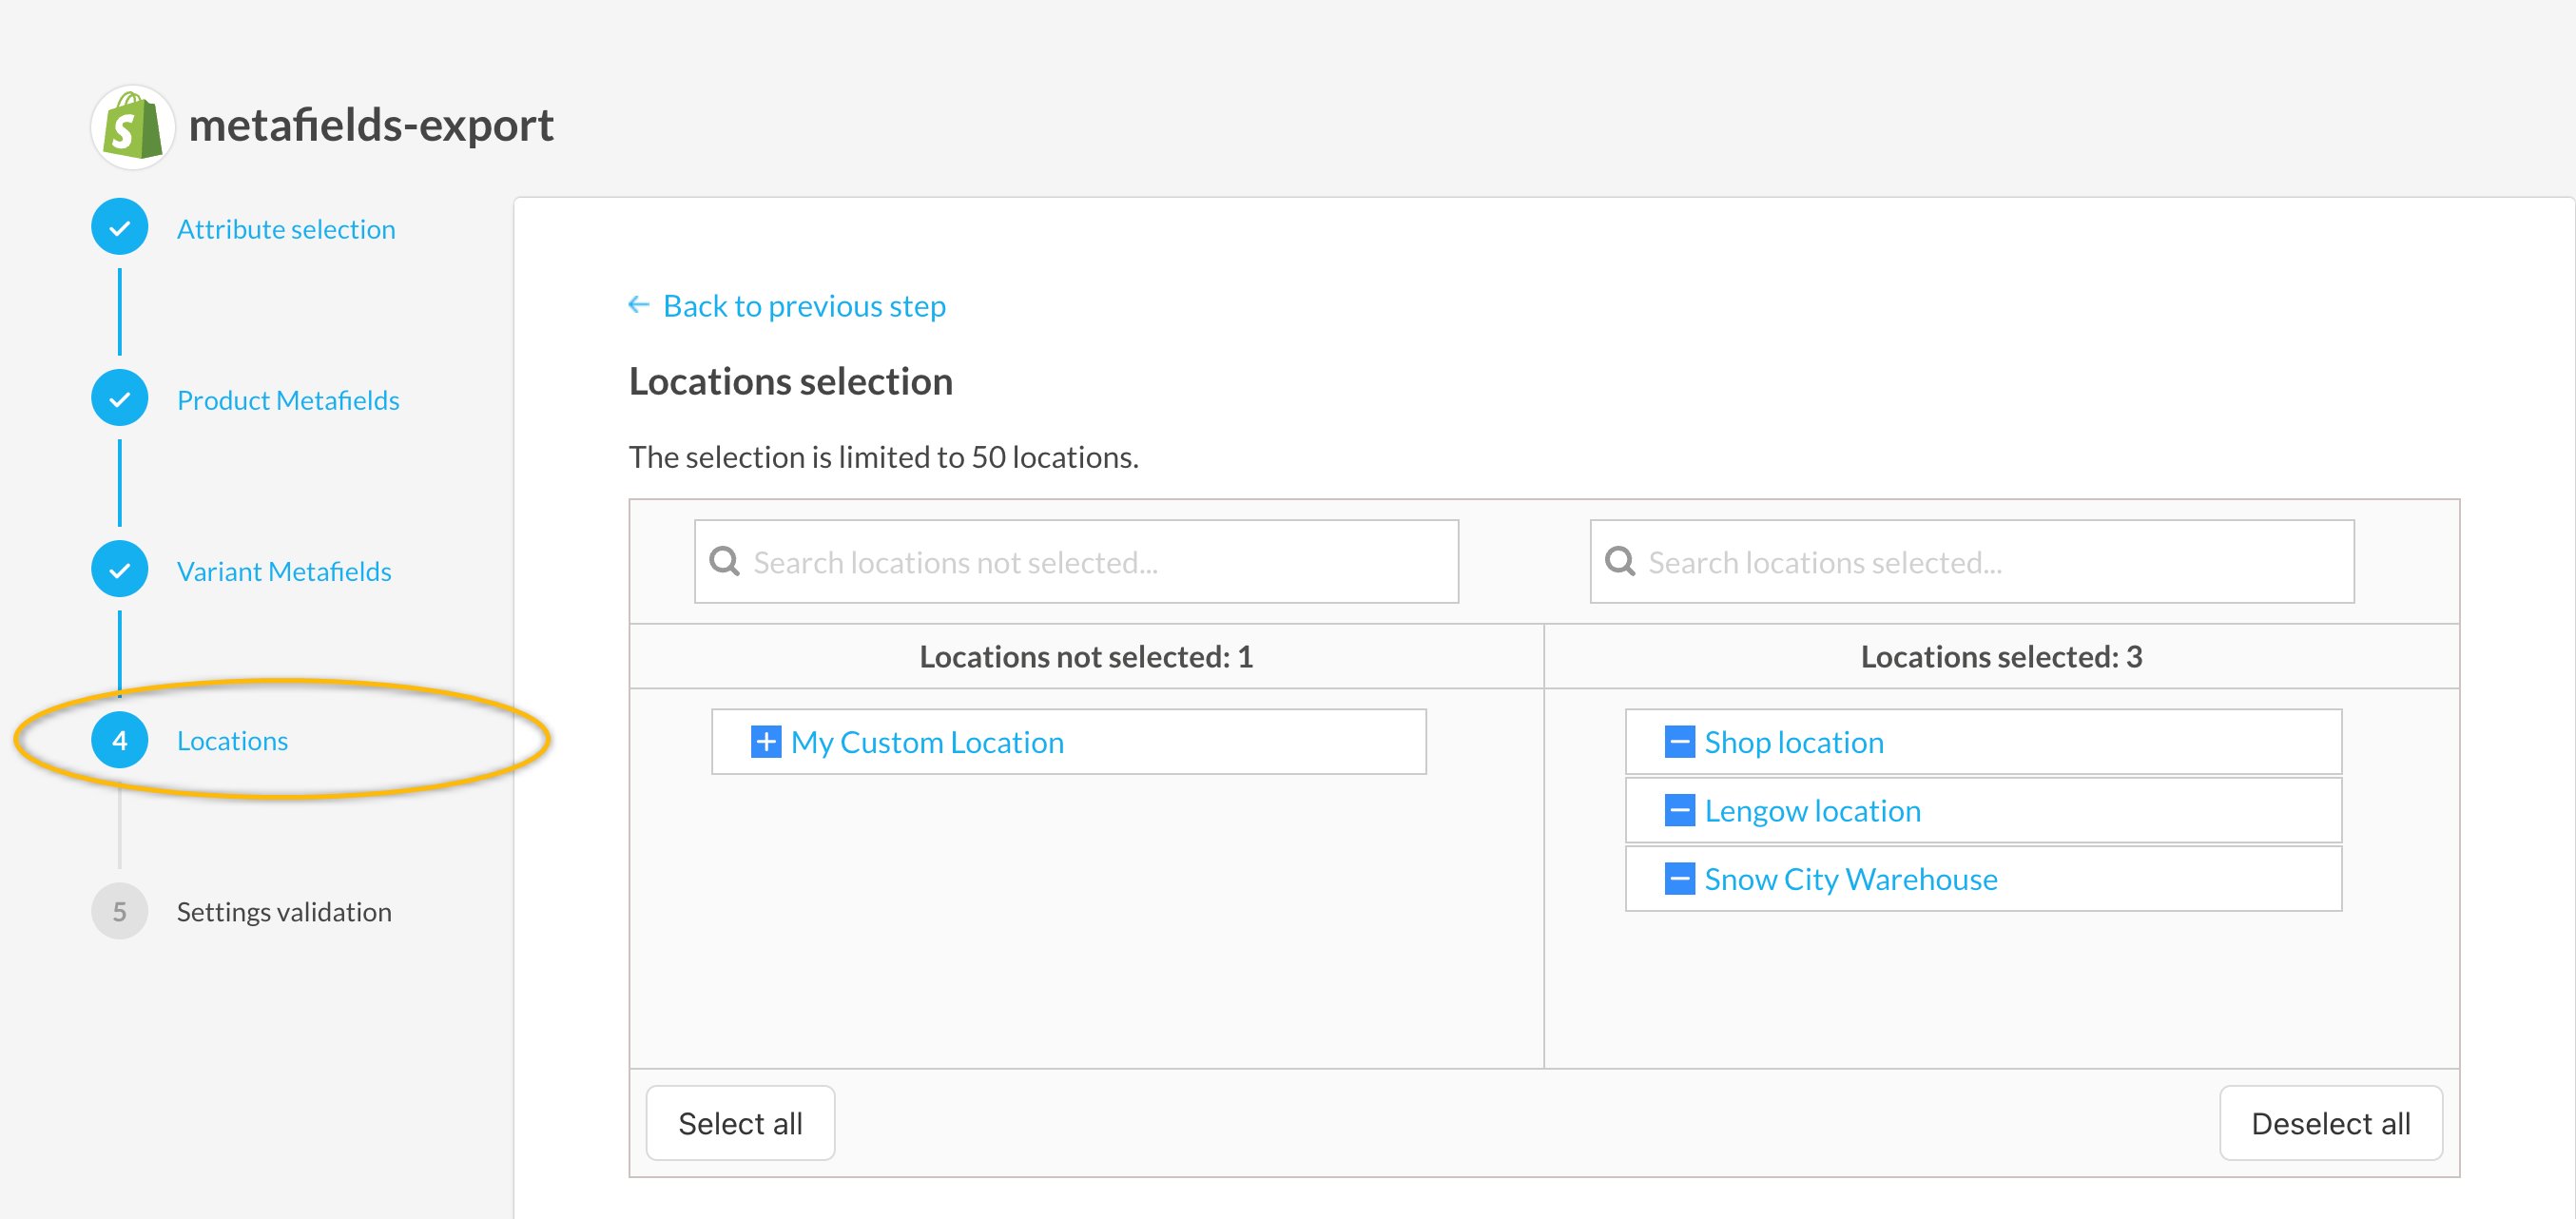Select the Settings validation step

click(284, 912)
